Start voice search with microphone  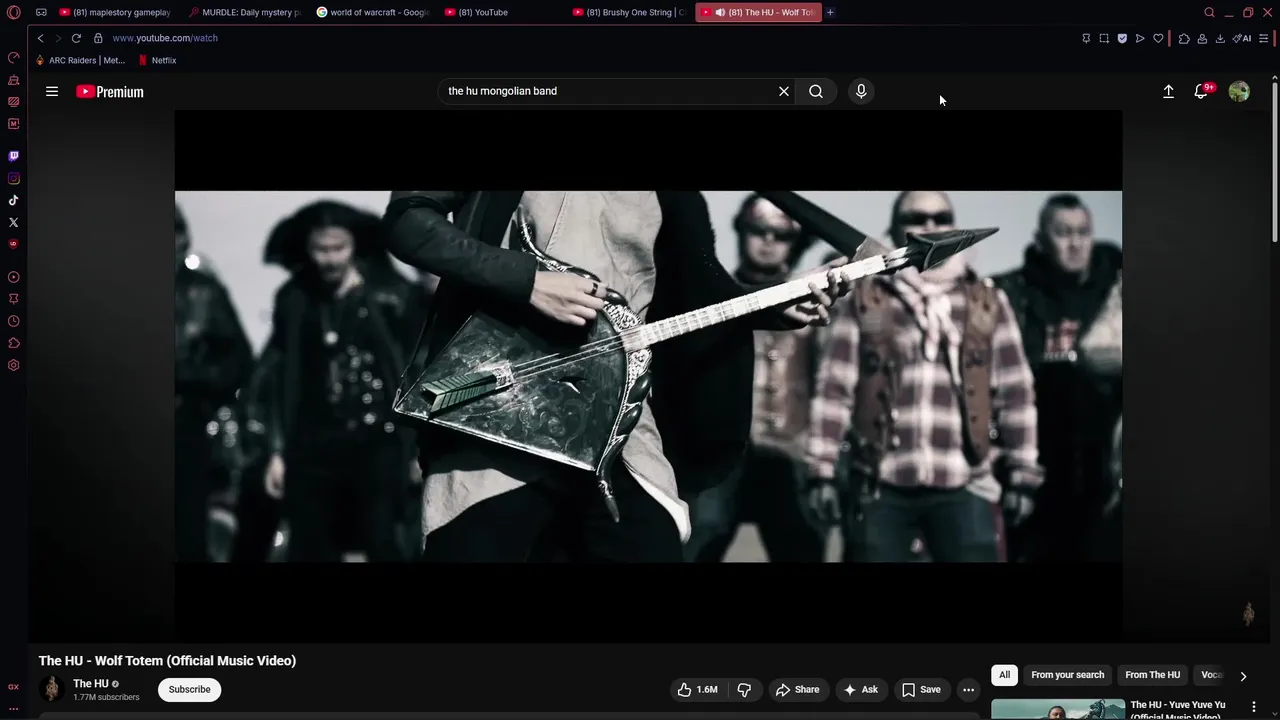pyautogui.click(x=861, y=91)
